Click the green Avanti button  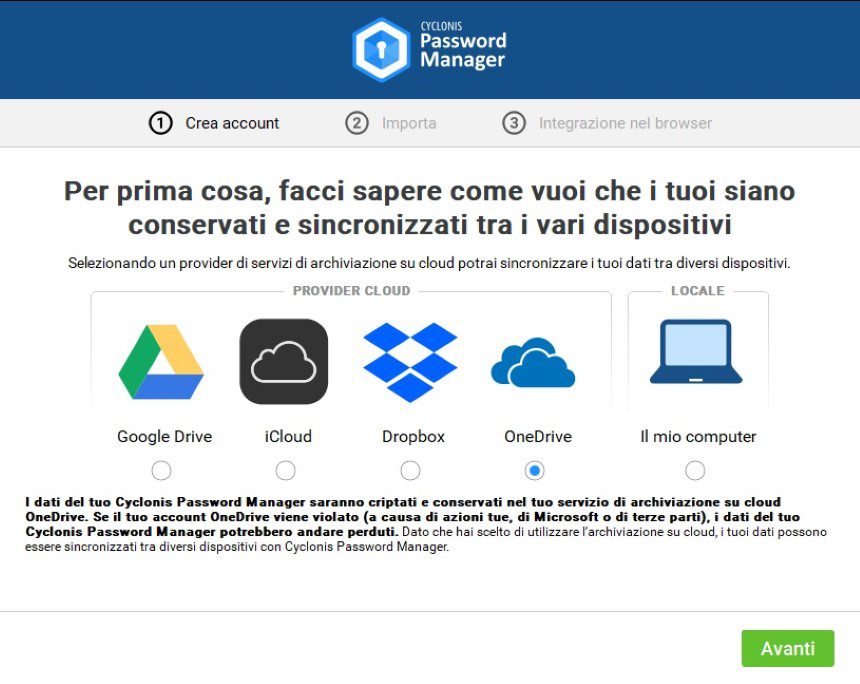[x=788, y=648]
